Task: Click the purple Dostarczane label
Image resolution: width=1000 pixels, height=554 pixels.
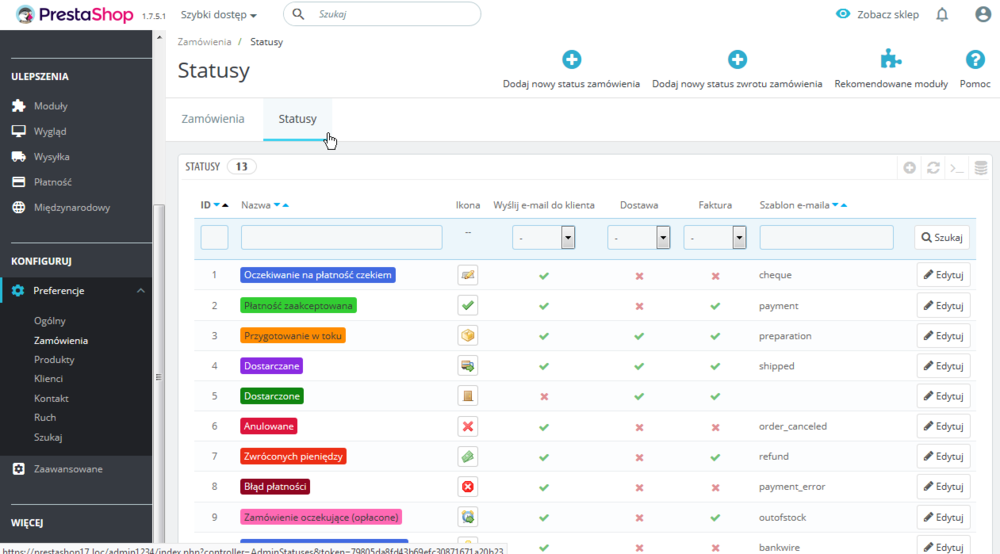Action: [x=271, y=366]
